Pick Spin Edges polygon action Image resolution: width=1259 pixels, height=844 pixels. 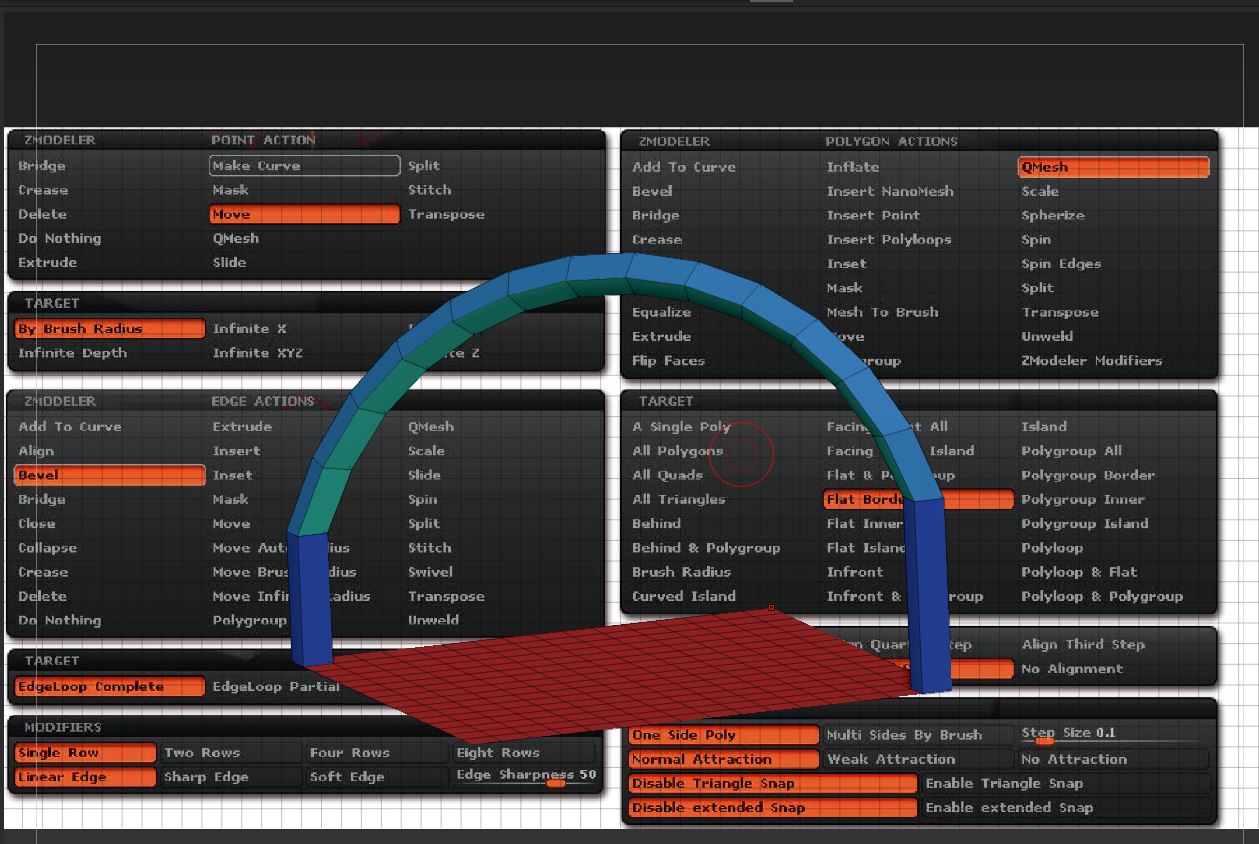tap(1060, 264)
